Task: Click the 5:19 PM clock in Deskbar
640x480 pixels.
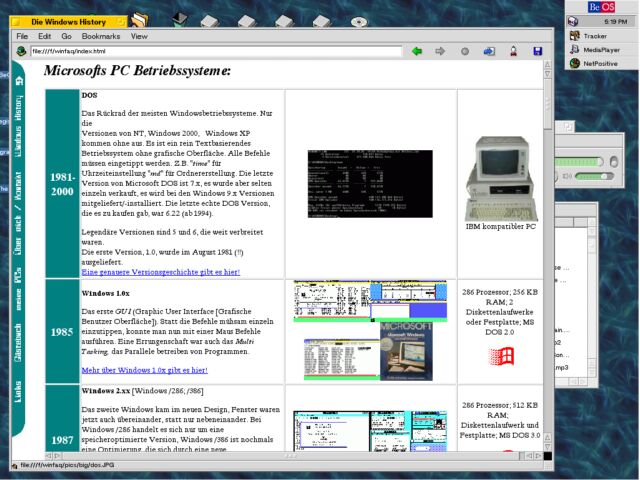Action: point(616,21)
